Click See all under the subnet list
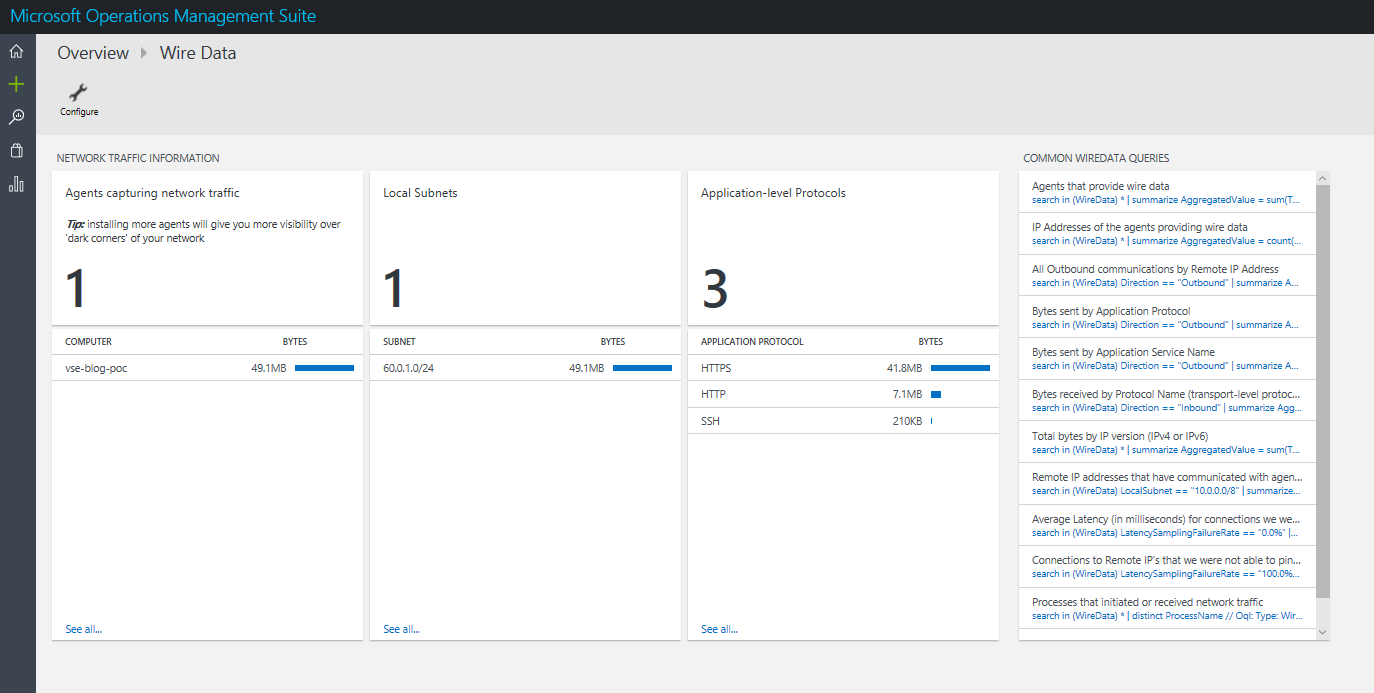 pos(402,629)
